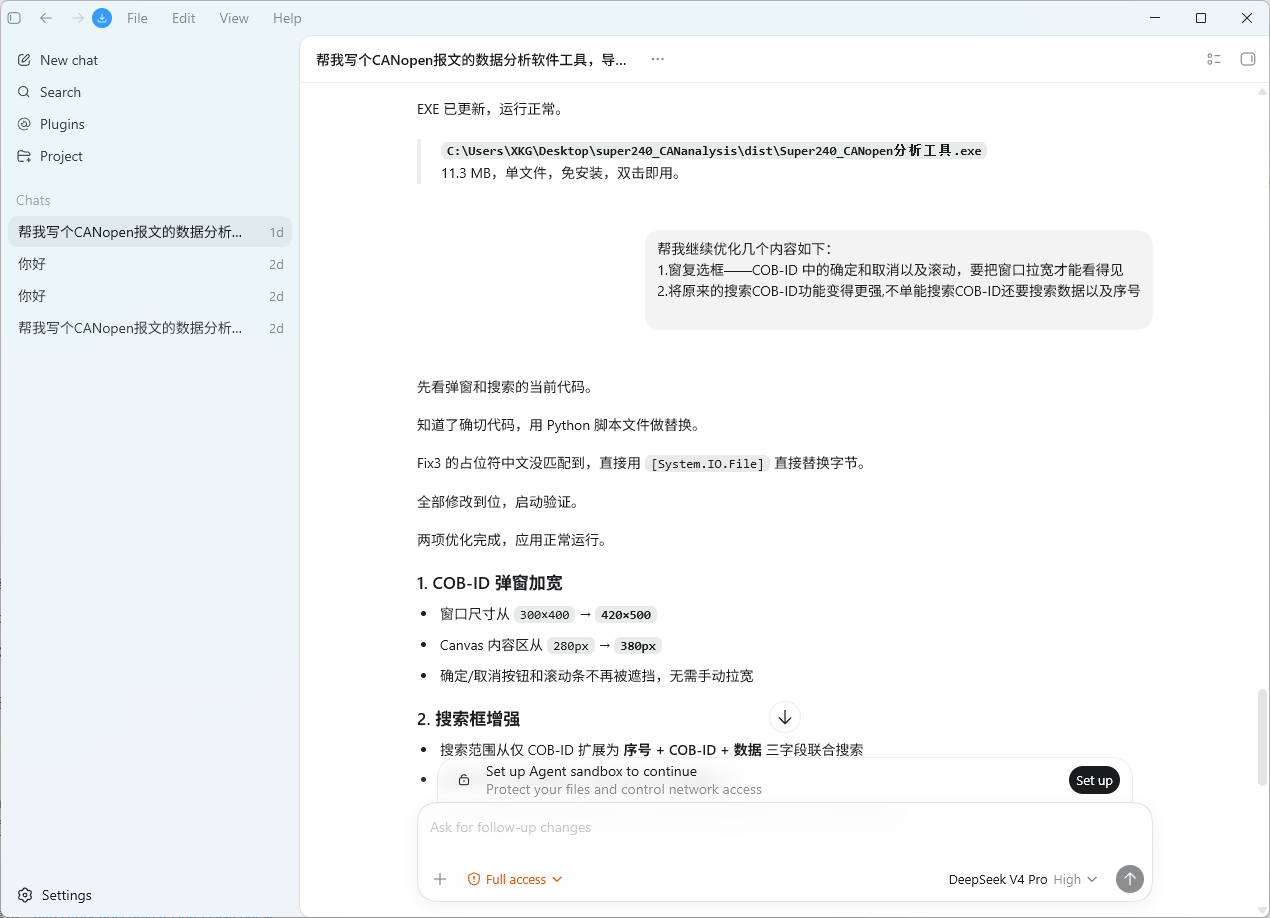Open the task list icon in header
The height and width of the screenshot is (918, 1270).
(x=1214, y=59)
